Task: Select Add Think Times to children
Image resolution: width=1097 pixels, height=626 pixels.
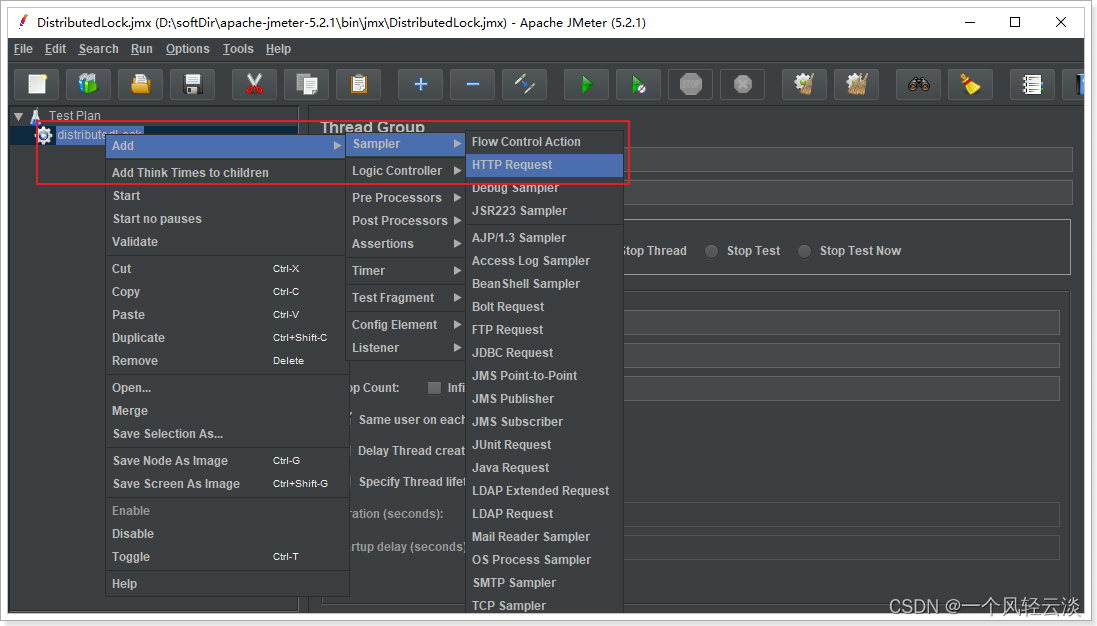Action: point(225,173)
